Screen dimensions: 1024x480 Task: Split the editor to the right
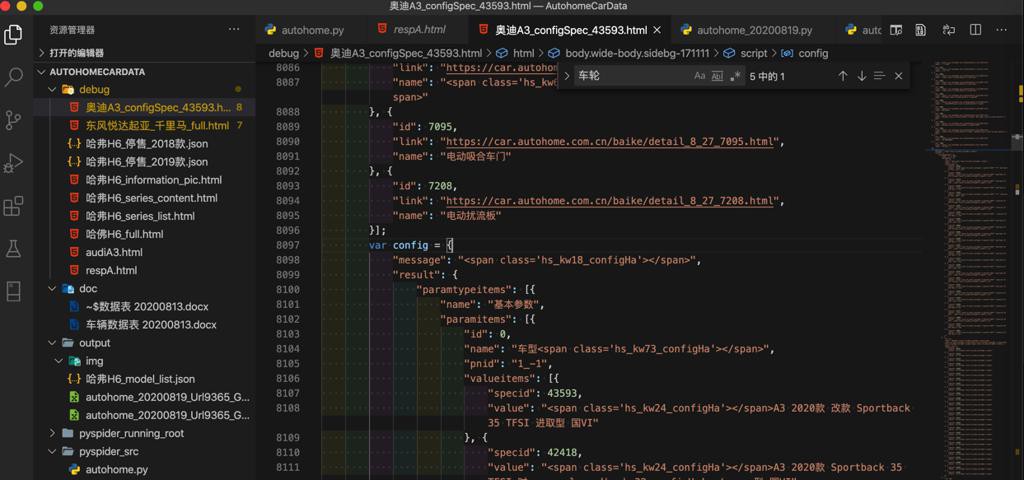pyautogui.click(x=976, y=30)
